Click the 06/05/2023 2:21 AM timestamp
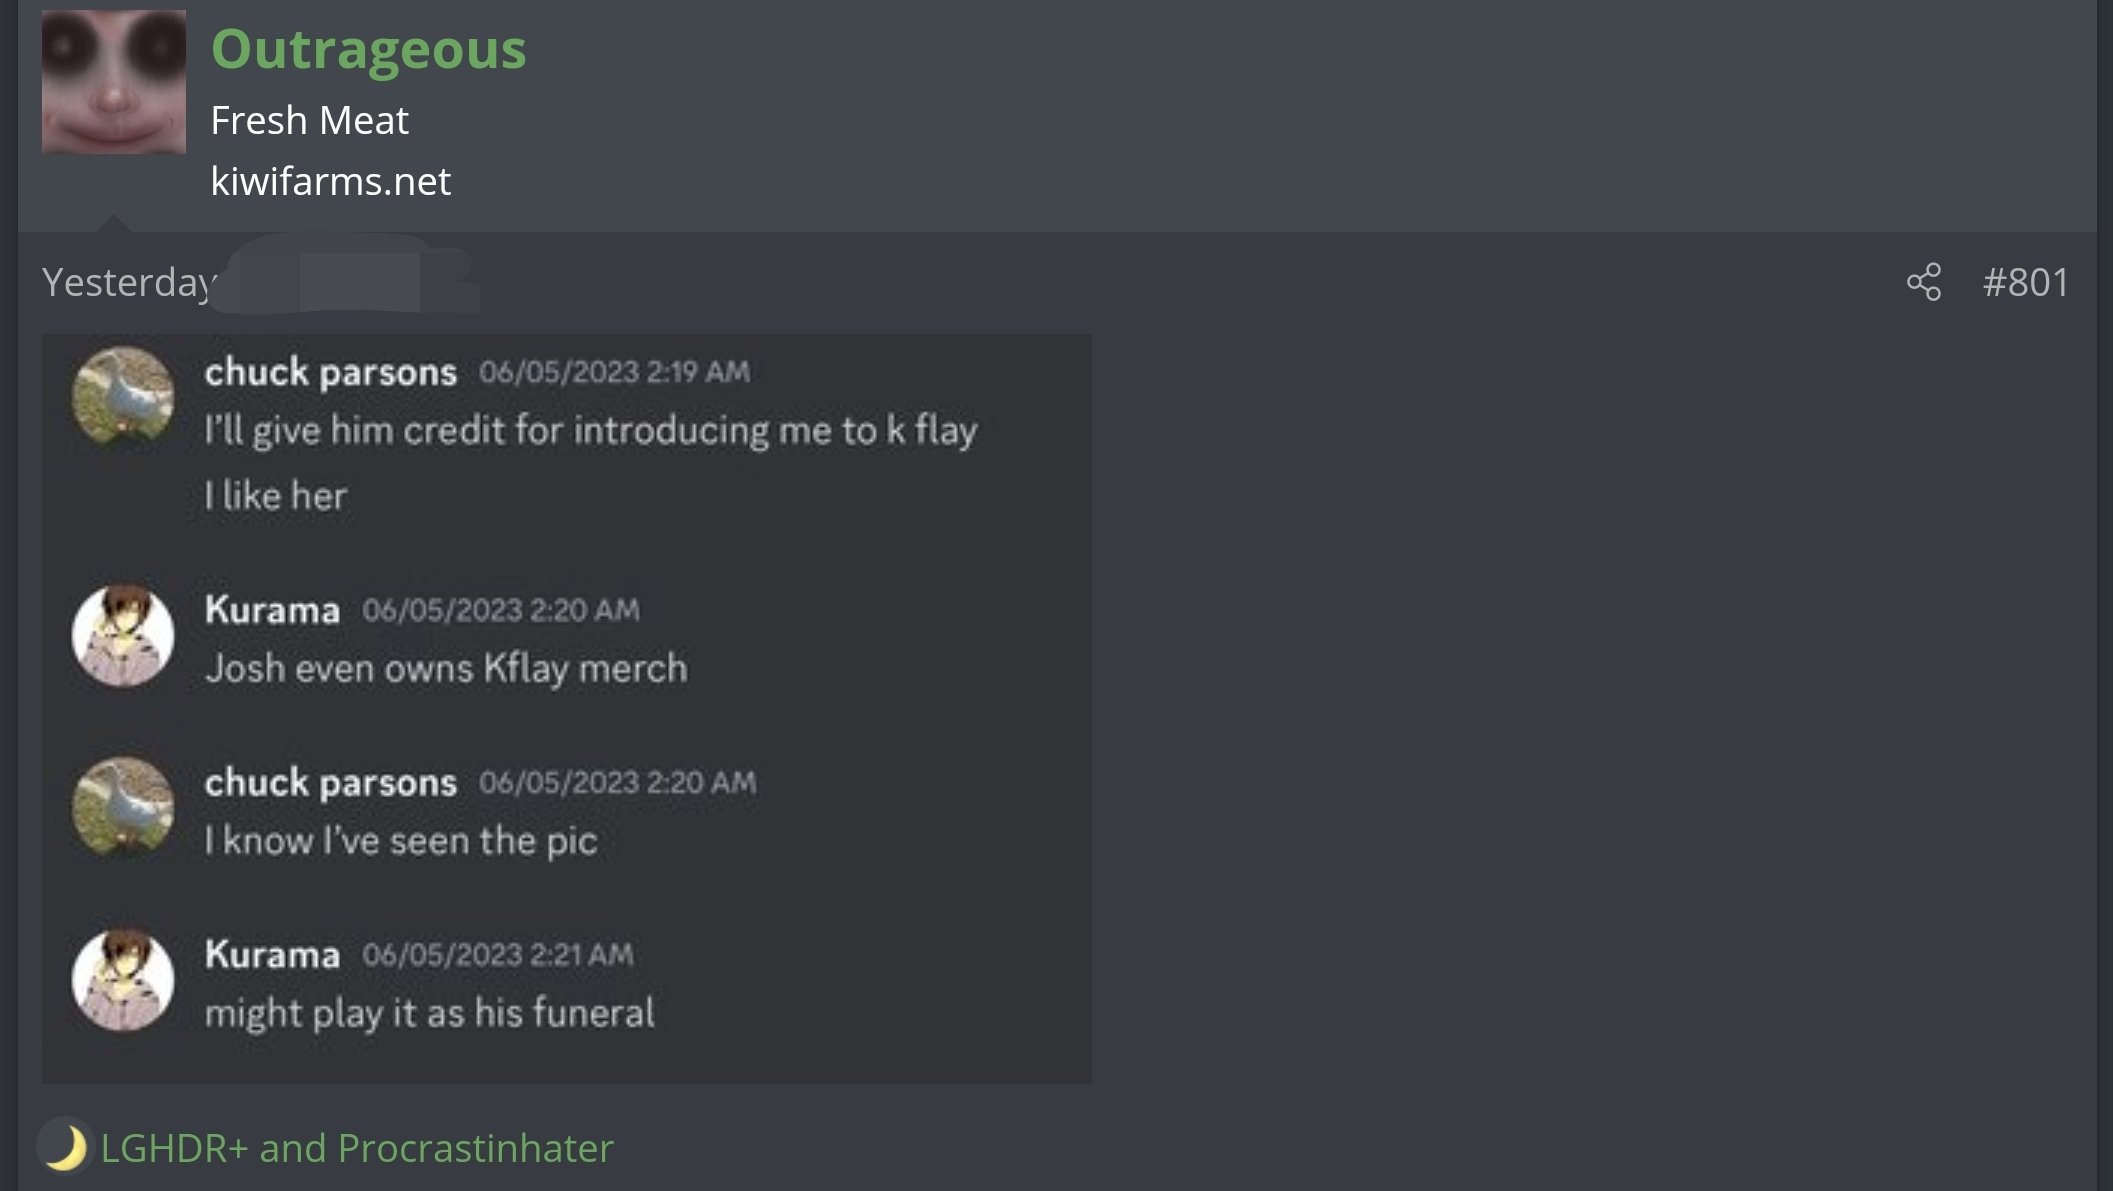The image size is (2113, 1191). point(498,954)
